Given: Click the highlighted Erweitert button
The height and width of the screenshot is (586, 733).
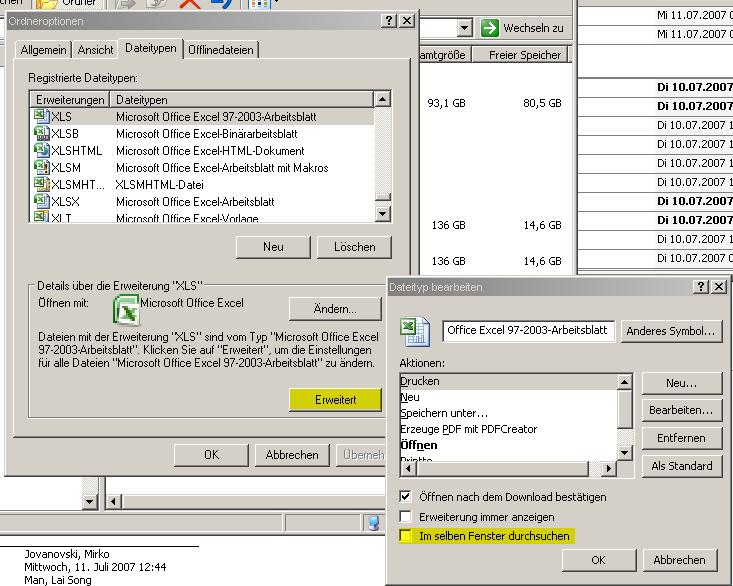Looking at the screenshot, I should click(335, 400).
